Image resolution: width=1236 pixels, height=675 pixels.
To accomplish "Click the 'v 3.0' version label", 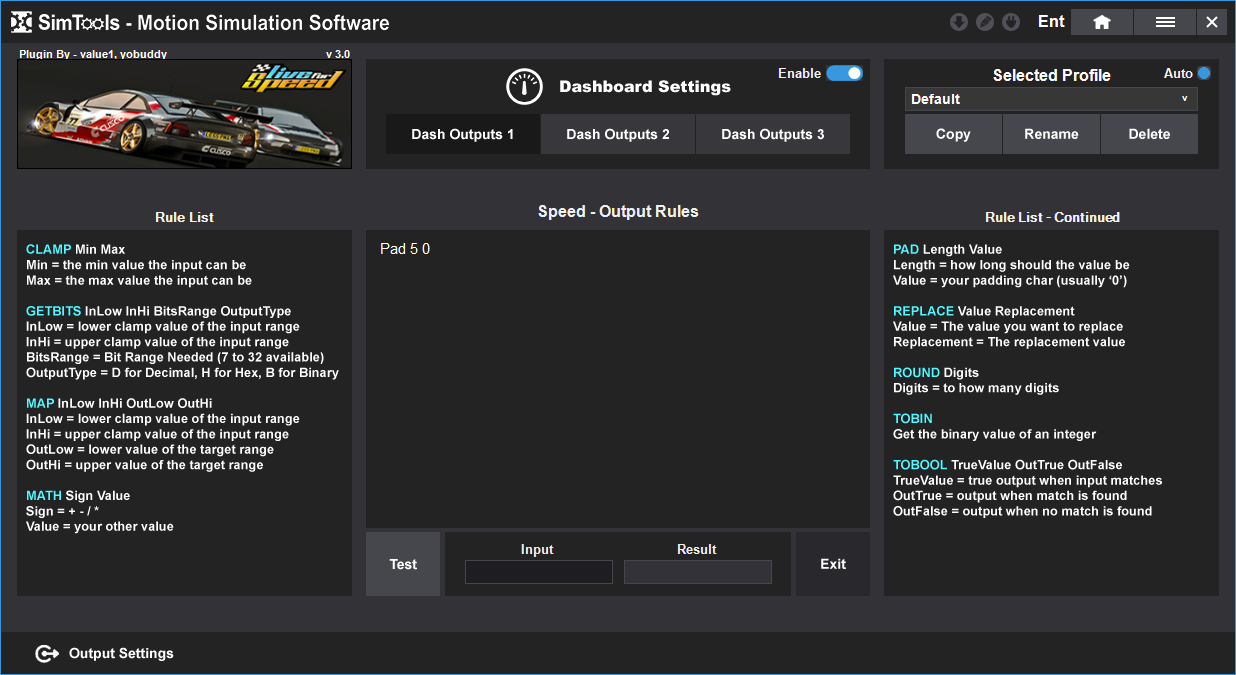I will tap(338, 54).
